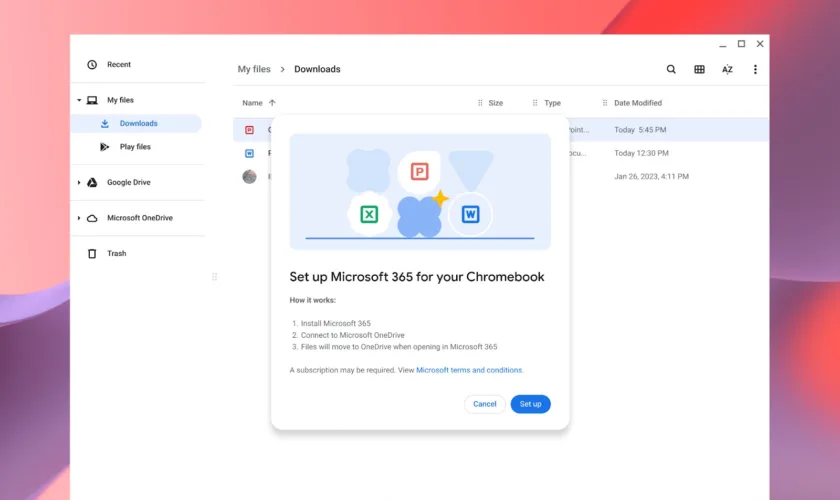840x500 pixels.
Task: Open AZ sort options
Action: click(727, 69)
